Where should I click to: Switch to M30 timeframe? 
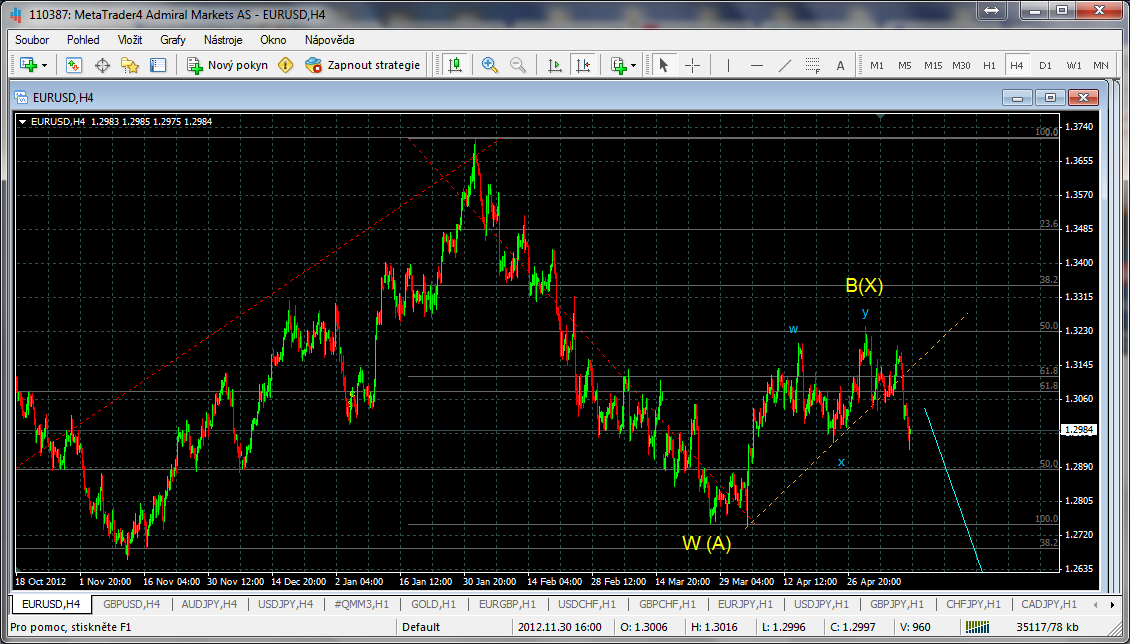click(x=961, y=66)
